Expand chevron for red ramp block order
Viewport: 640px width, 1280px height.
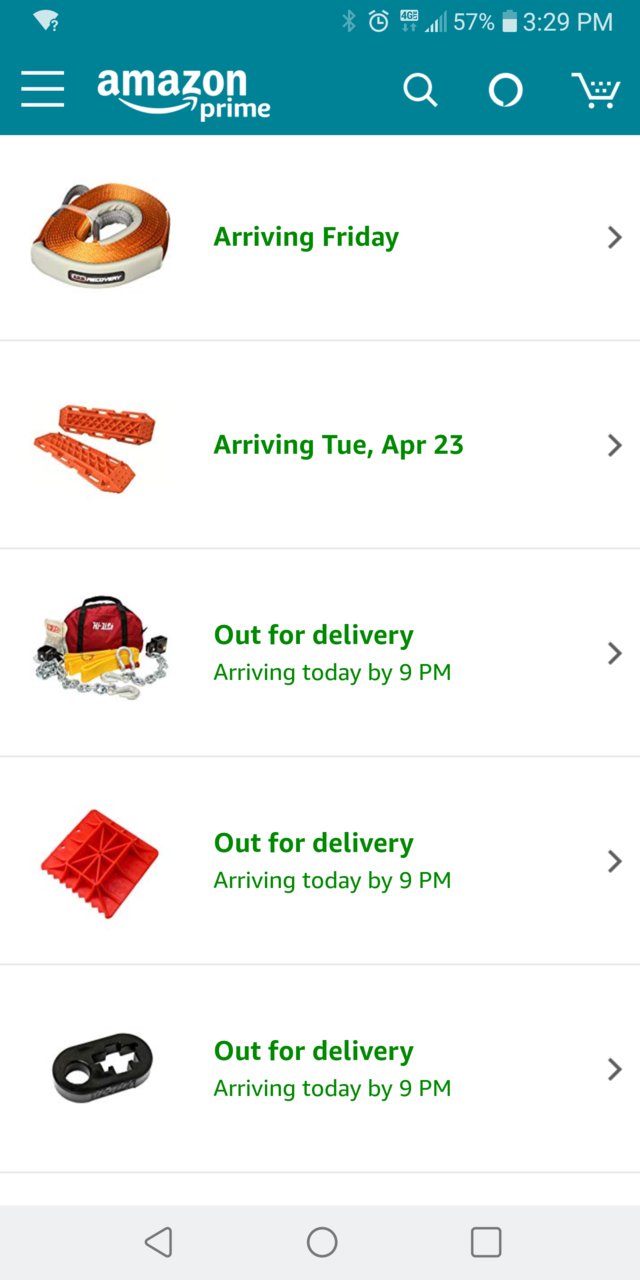click(x=615, y=861)
